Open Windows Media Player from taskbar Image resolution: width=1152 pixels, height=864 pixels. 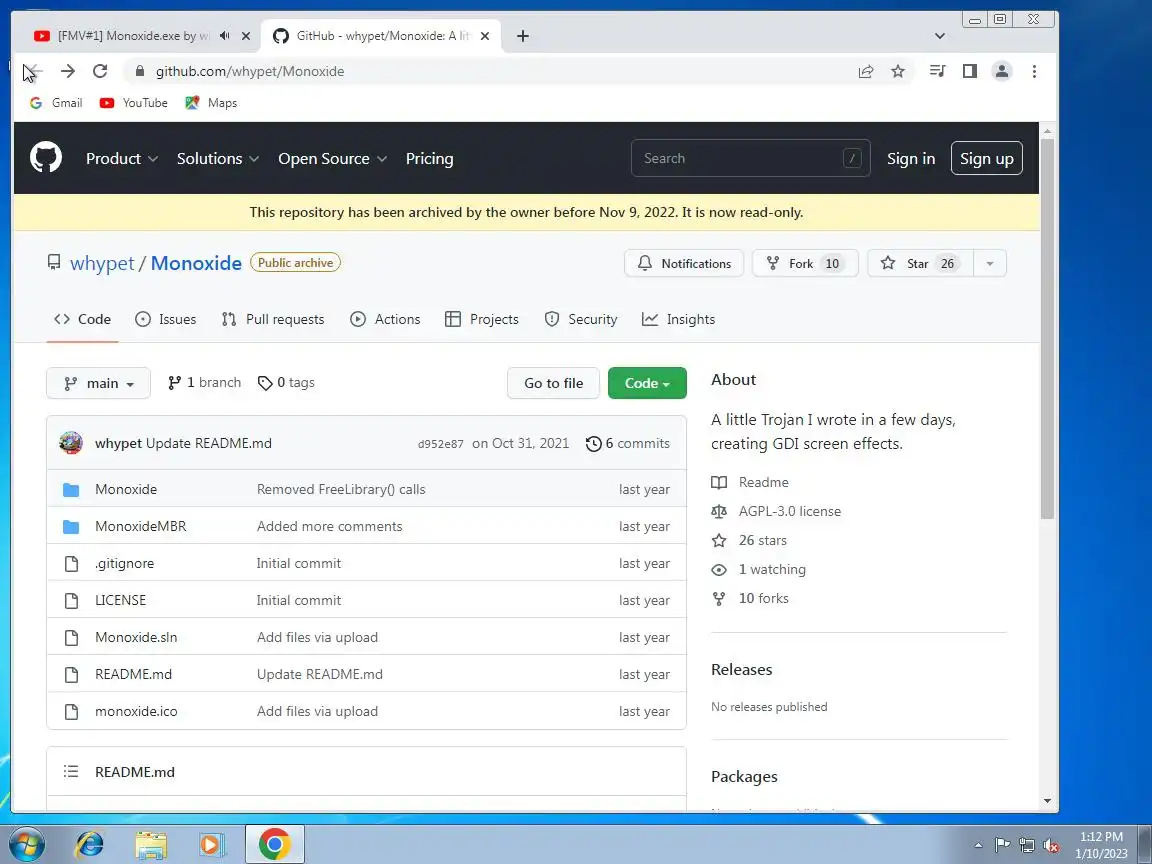(212, 845)
